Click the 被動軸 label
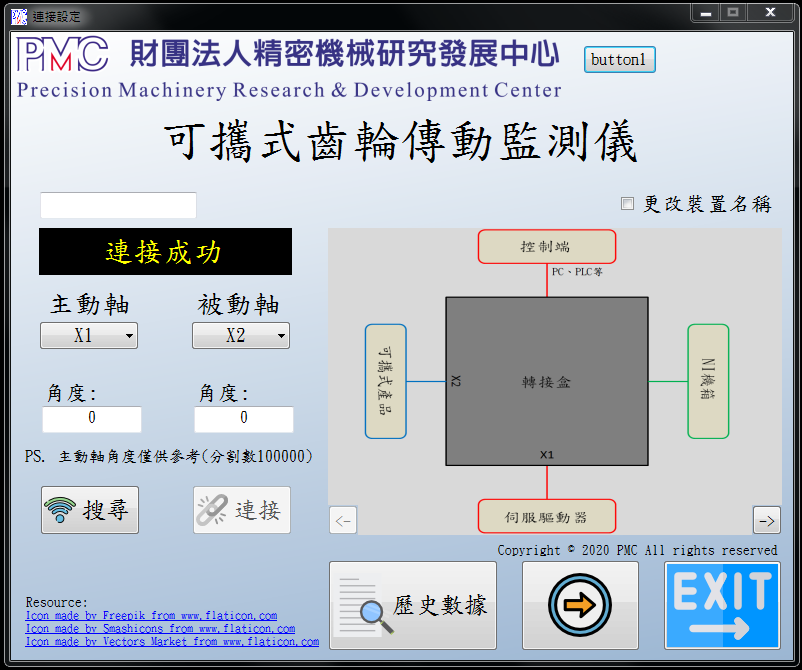The image size is (802, 670). tap(238, 305)
